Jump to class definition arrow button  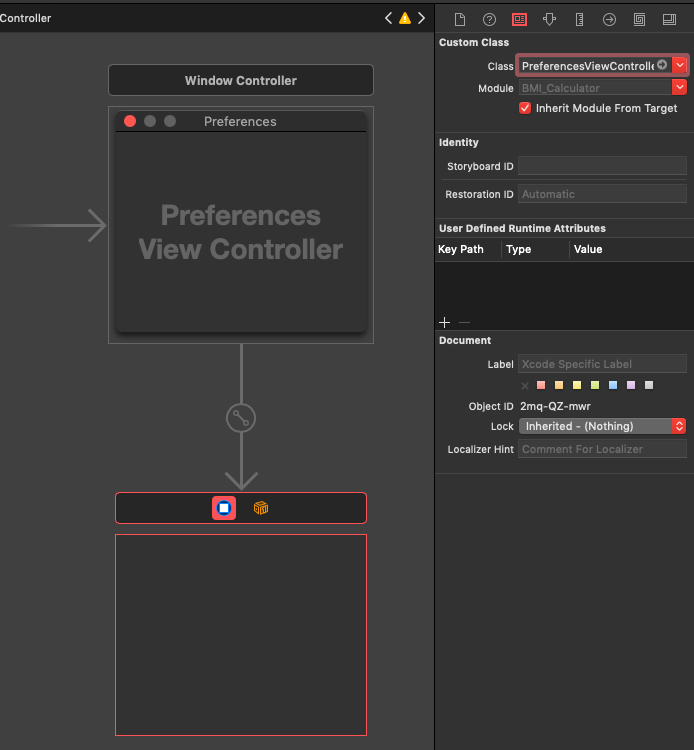click(x=662, y=65)
